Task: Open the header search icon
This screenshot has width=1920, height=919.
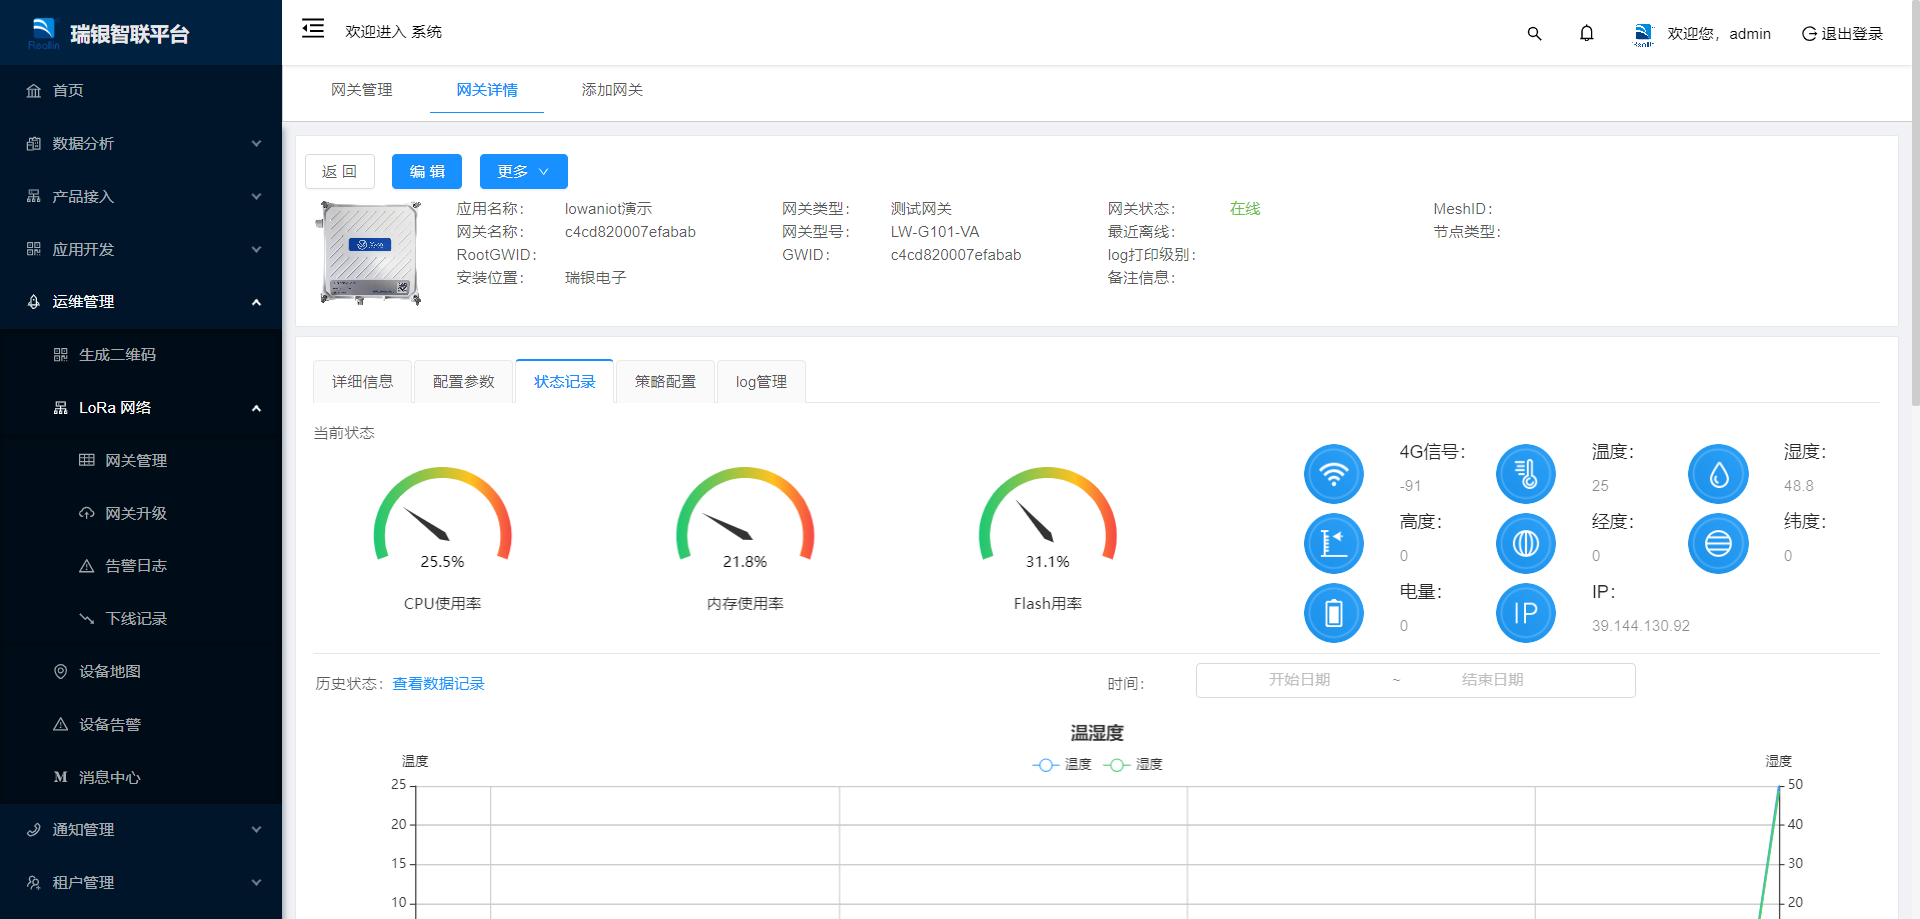Action: click(1534, 34)
